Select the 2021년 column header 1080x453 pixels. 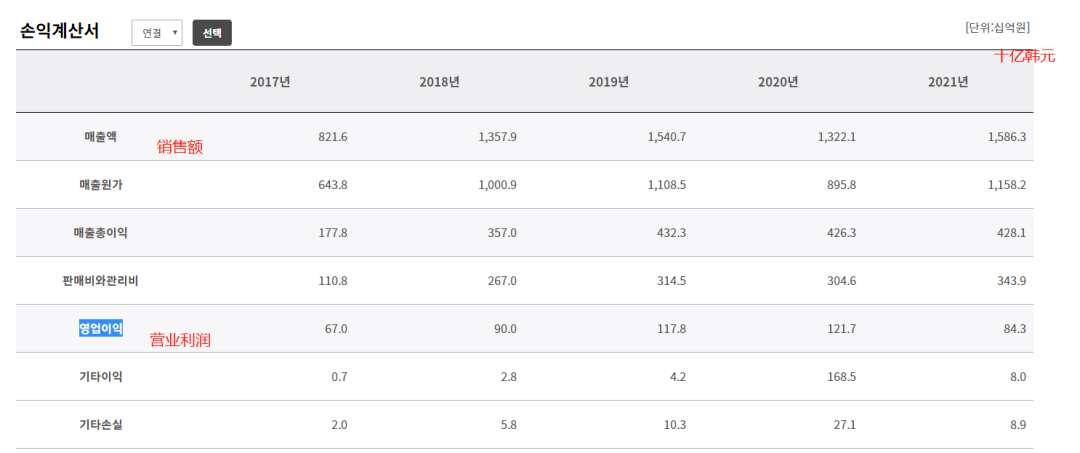(948, 82)
